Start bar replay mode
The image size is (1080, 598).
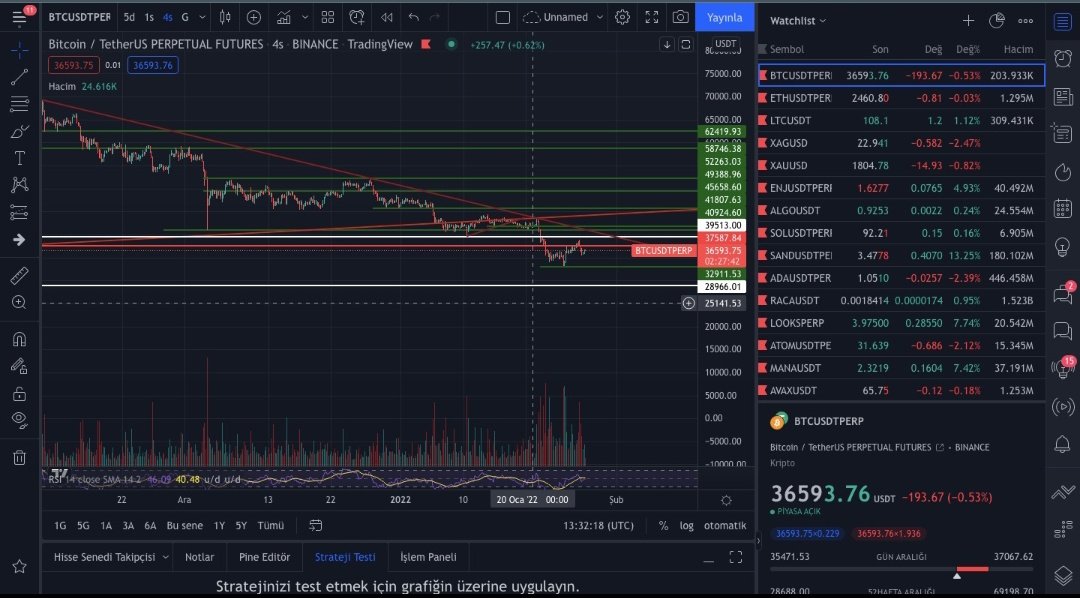387,17
